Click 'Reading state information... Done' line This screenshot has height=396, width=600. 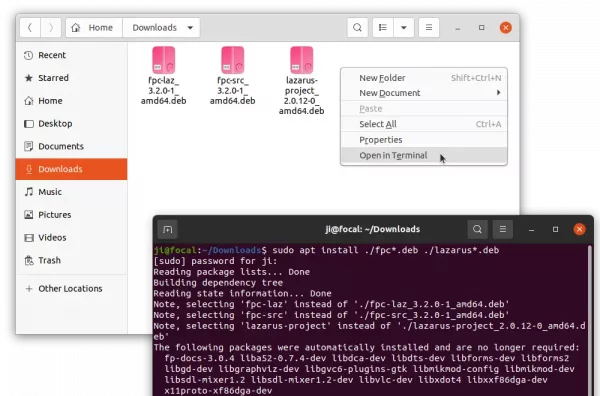click(242, 293)
